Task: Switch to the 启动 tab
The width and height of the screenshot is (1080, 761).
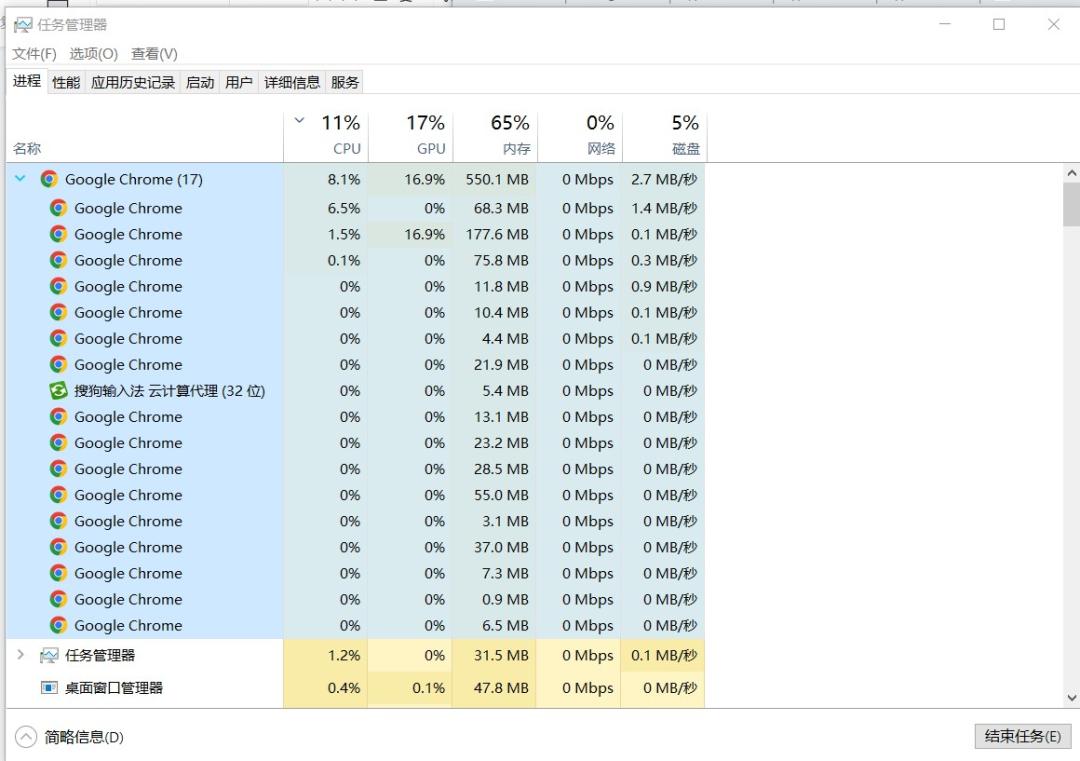Action: tap(200, 83)
